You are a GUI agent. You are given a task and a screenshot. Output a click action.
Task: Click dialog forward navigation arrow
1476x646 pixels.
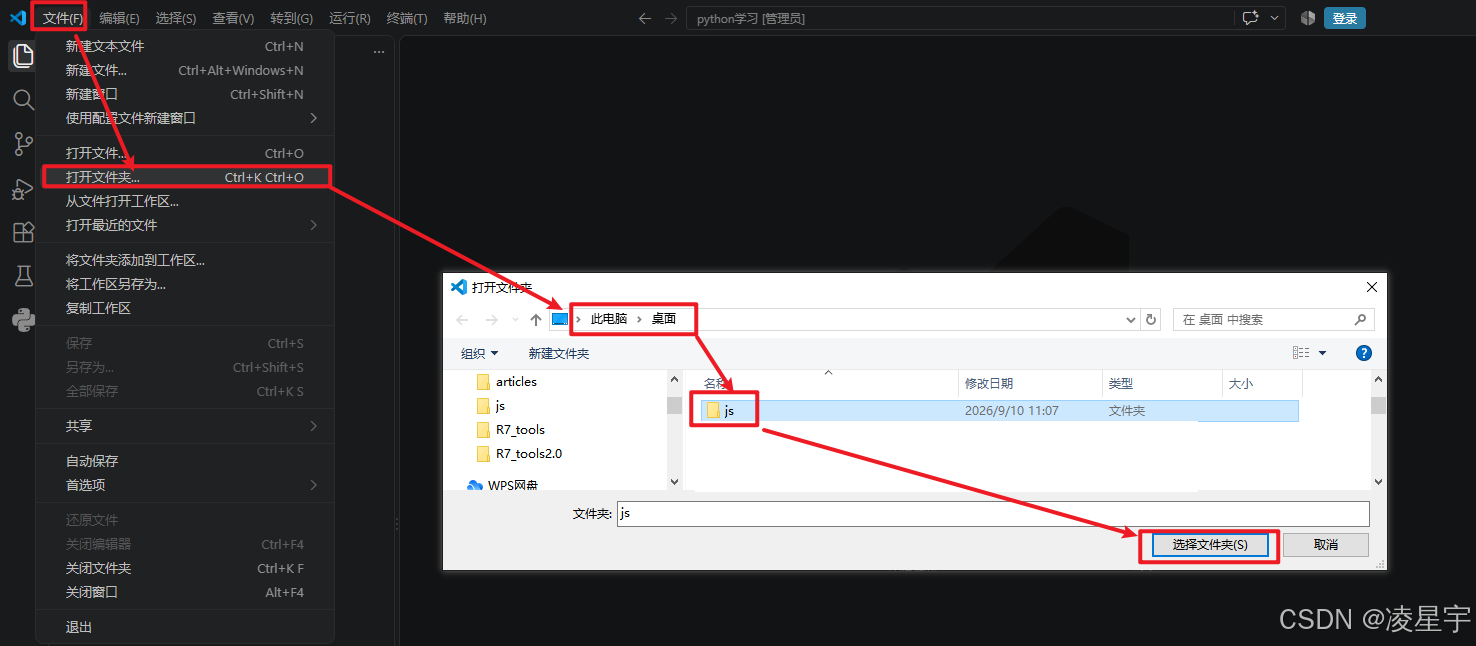491,320
